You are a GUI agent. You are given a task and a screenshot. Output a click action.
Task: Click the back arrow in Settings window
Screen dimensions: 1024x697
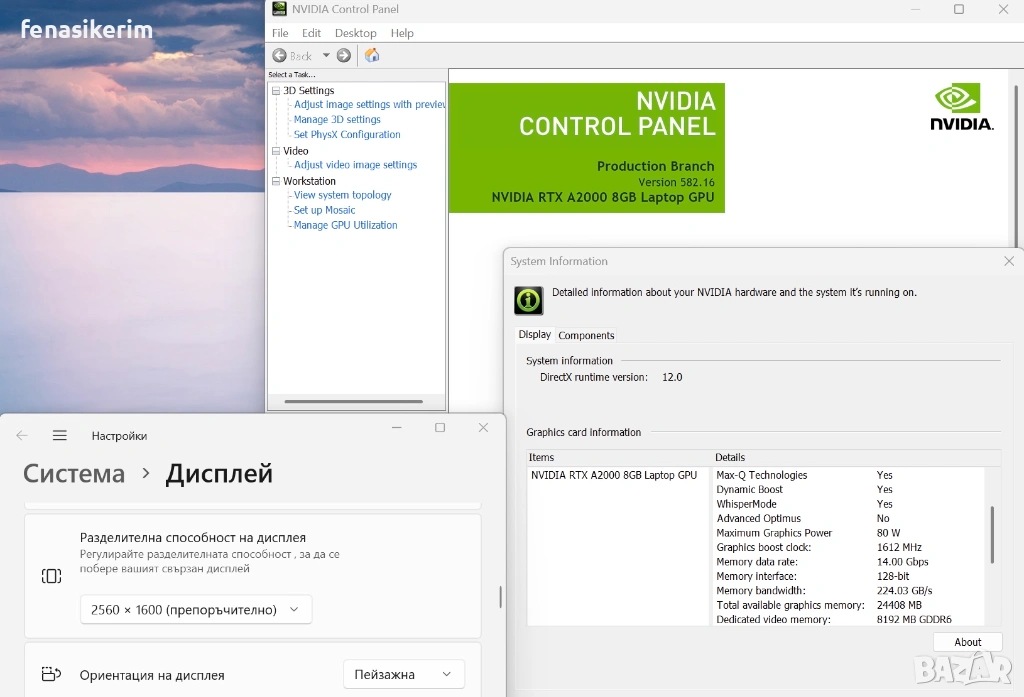22,436
